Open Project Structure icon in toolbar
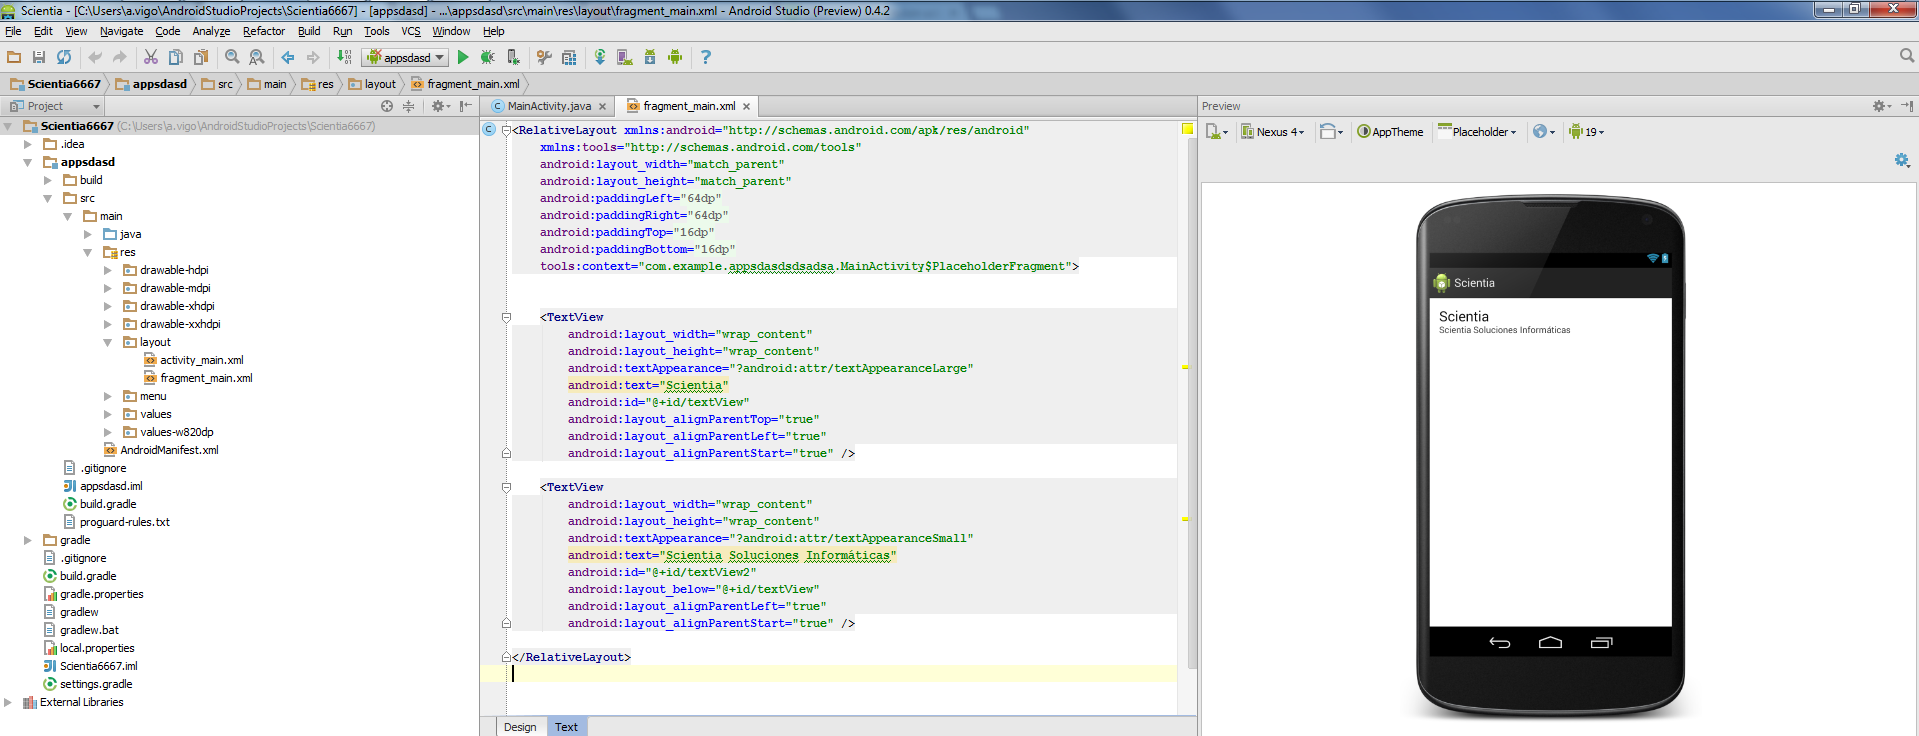 tap(569, 57)
